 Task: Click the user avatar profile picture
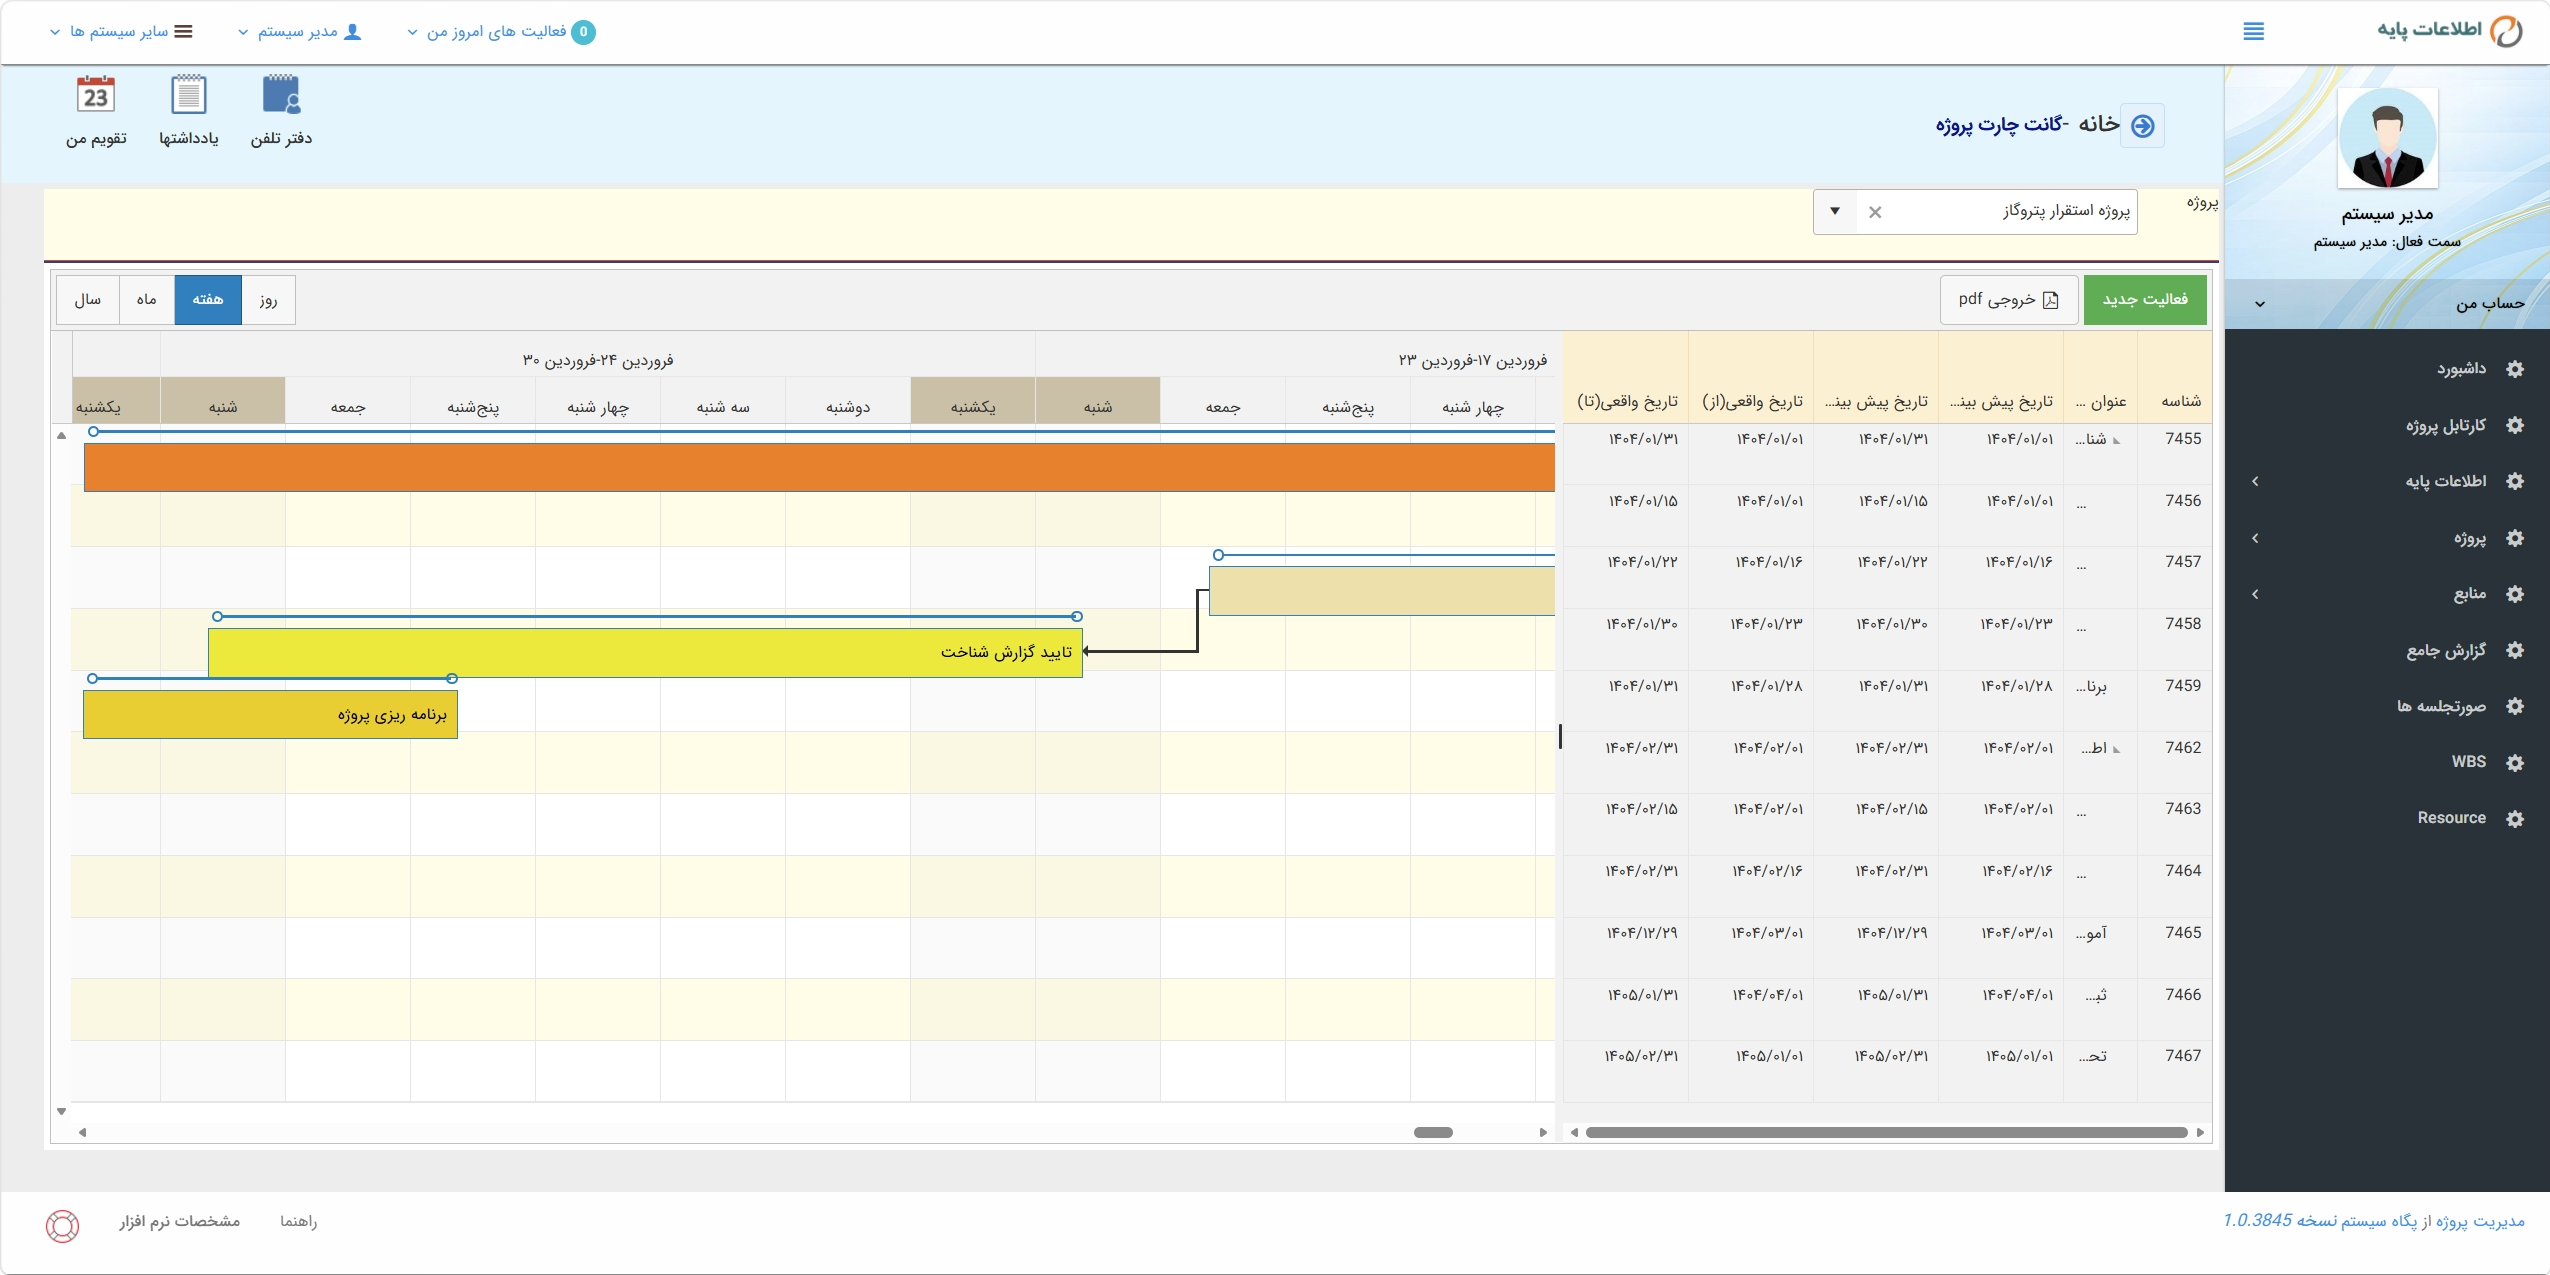coord(2387,139)
